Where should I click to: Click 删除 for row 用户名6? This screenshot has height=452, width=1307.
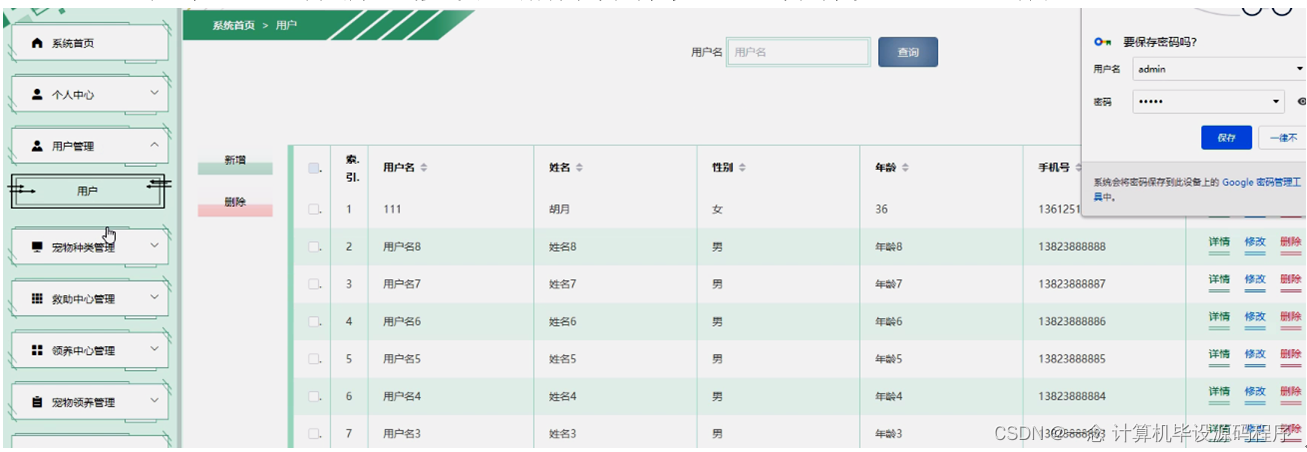(1290, 318)
